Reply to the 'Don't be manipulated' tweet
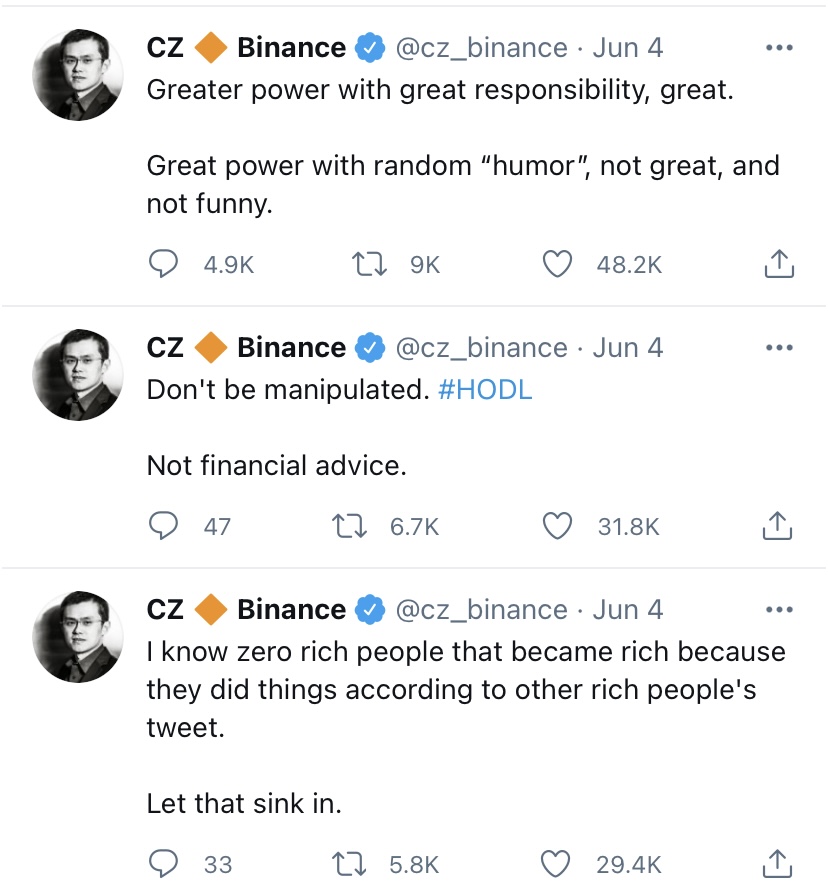The width and height of the screenshot is (828, 893). 163,526
